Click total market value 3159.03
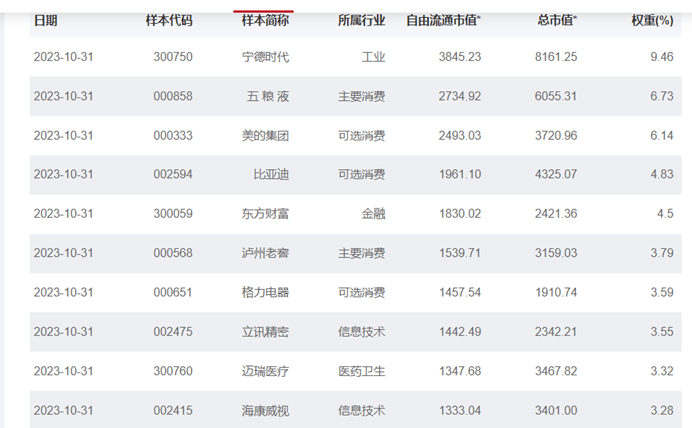Image resolution: width=692 pixels, height=428 pixels. coord(556,253)
